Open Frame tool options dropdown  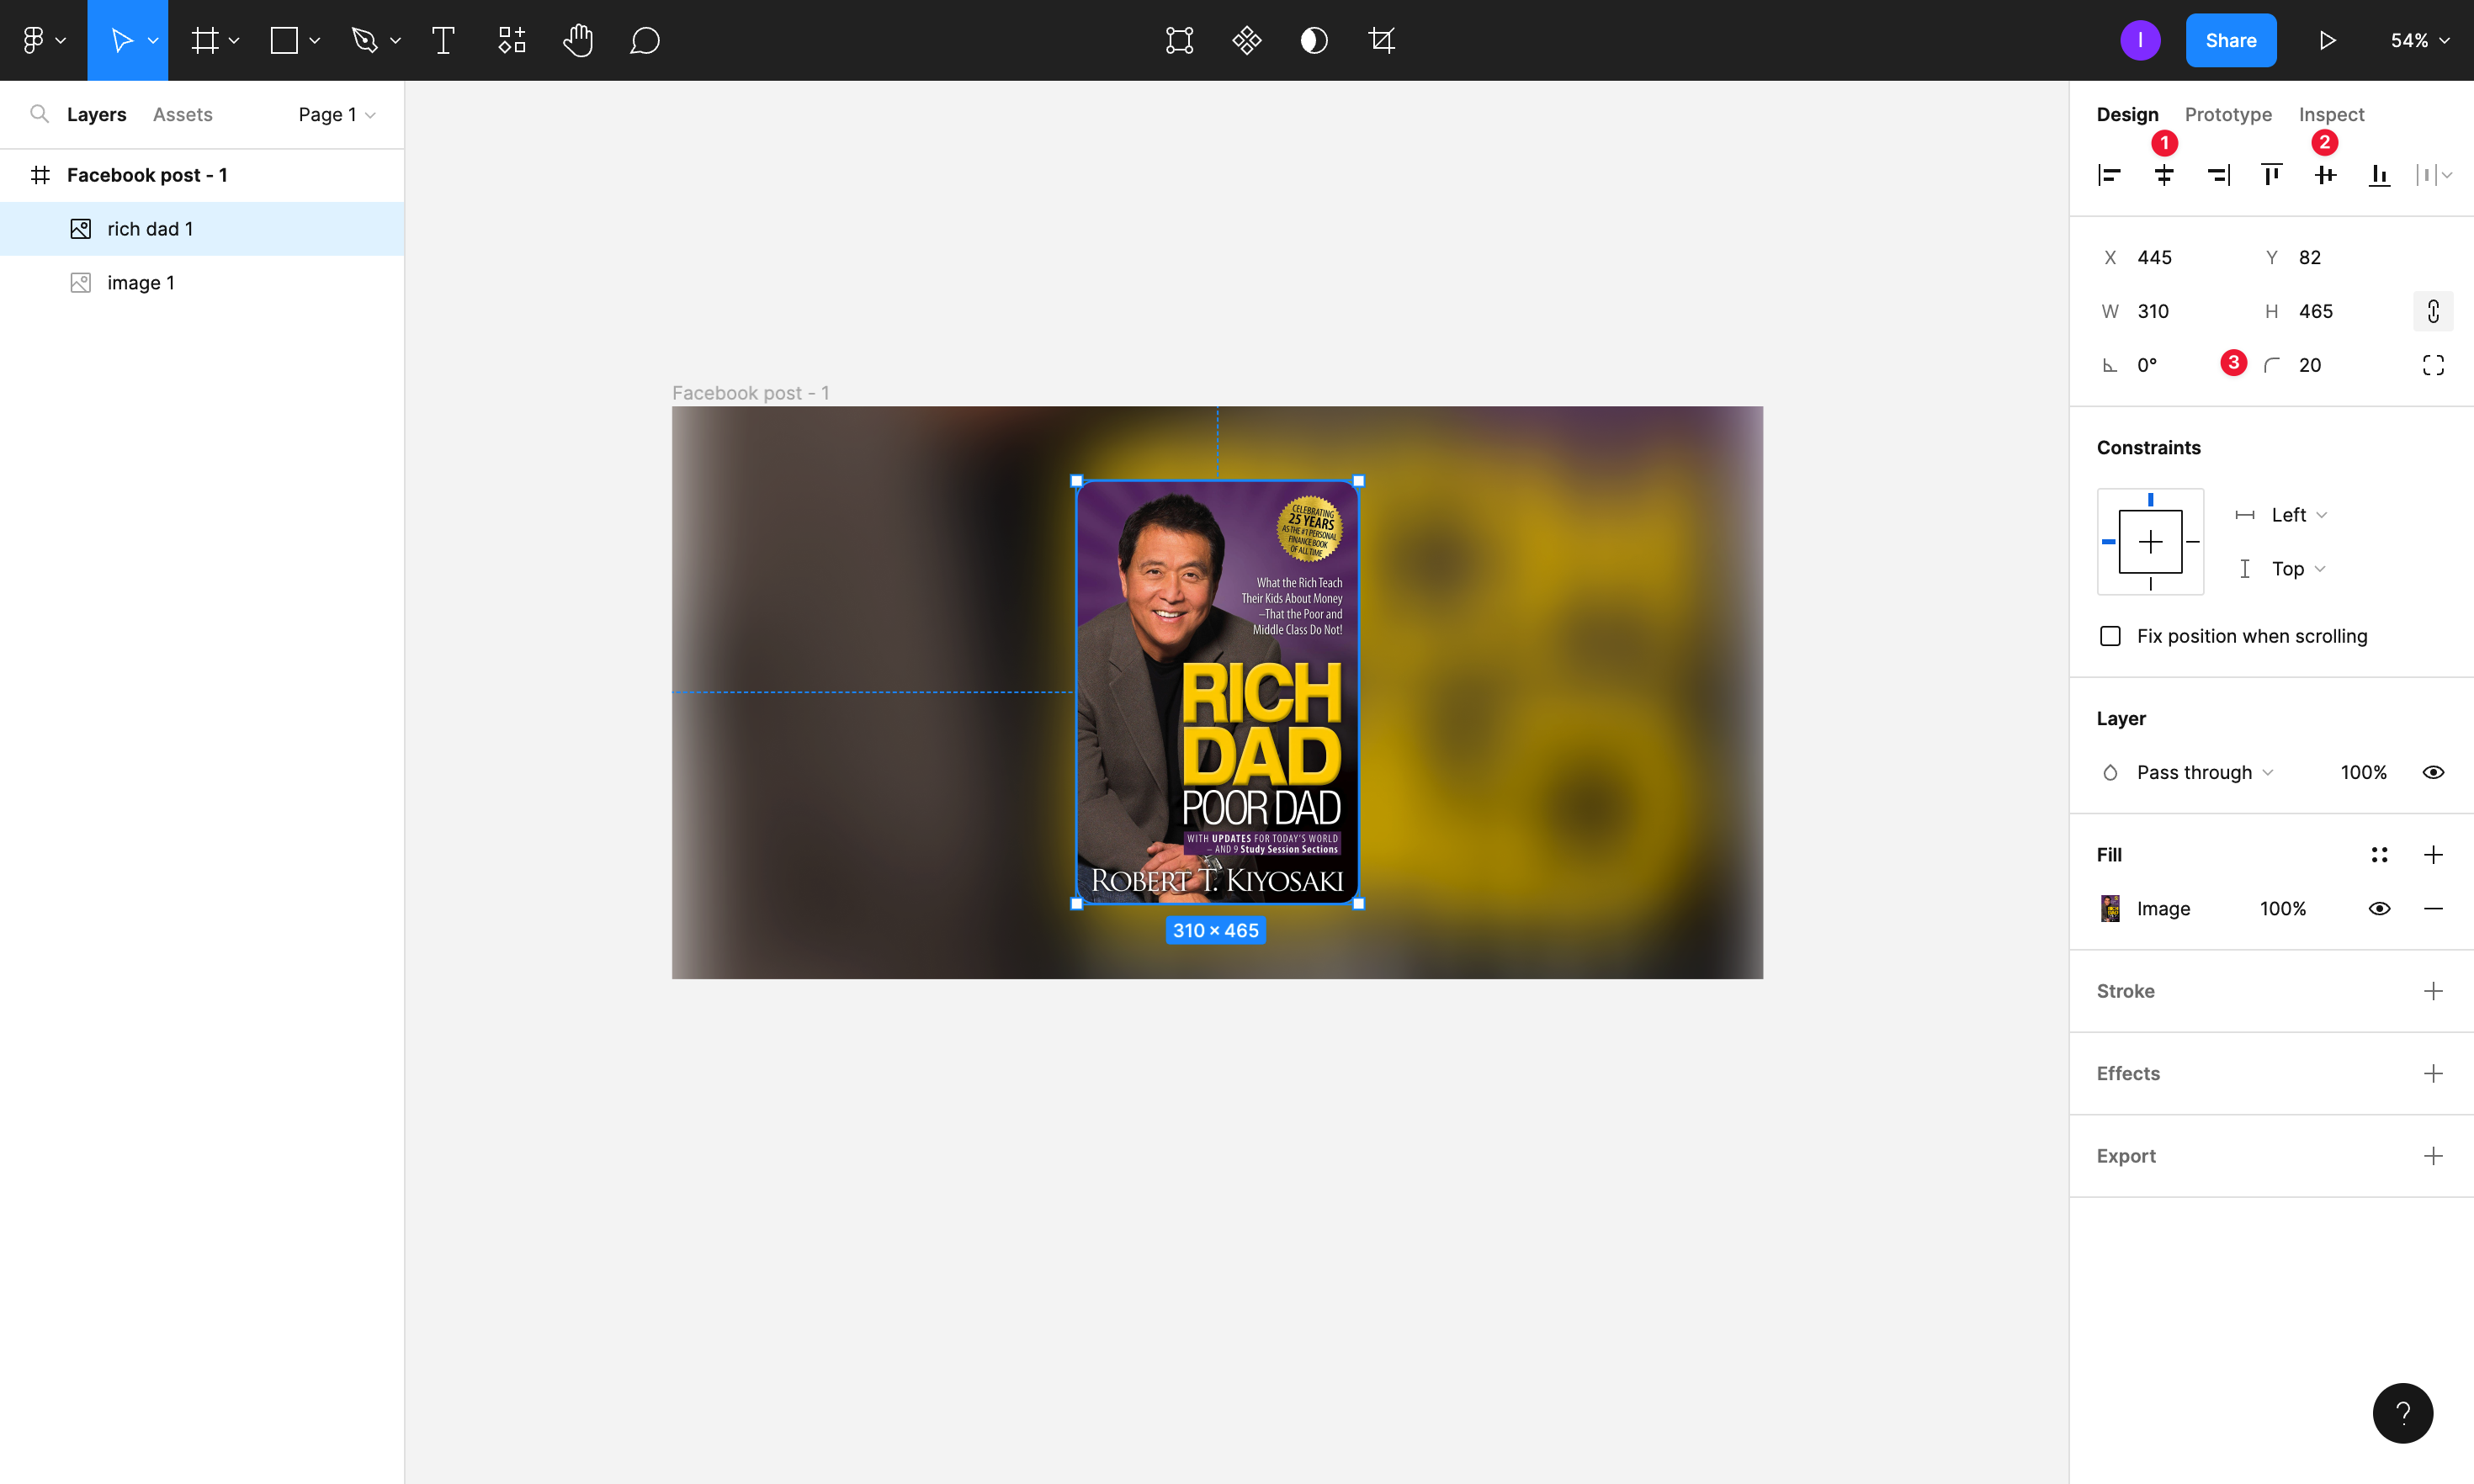[x=234, y=41]
